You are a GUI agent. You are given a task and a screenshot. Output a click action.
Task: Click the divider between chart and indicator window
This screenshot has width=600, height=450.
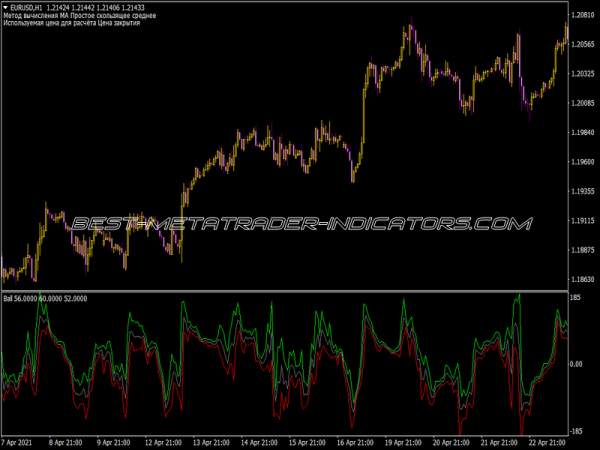[x=285, y=292]
